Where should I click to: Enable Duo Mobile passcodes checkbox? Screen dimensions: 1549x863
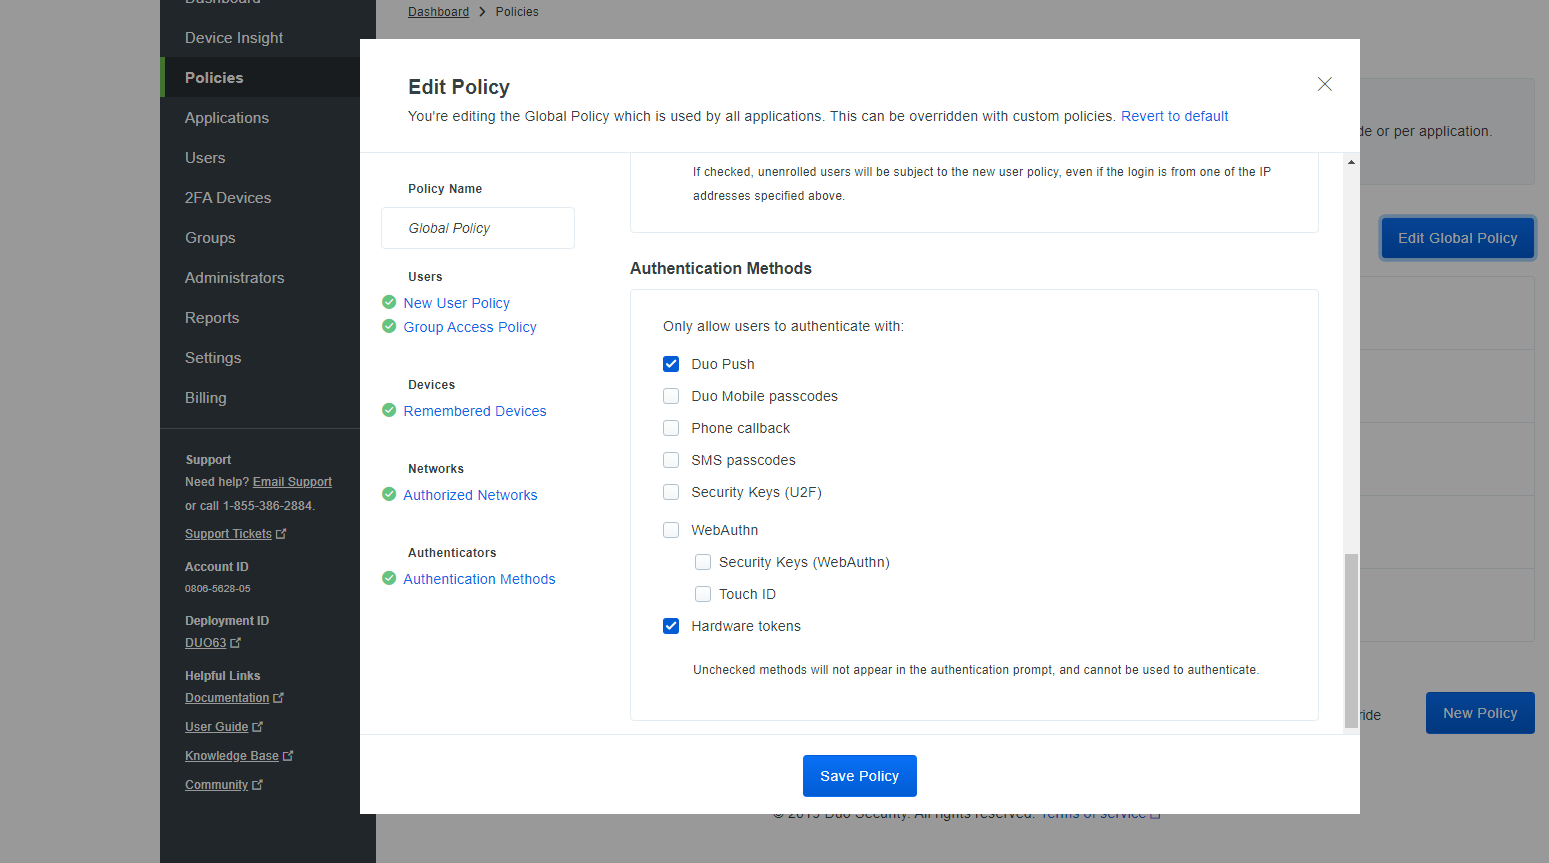(671, 396)
